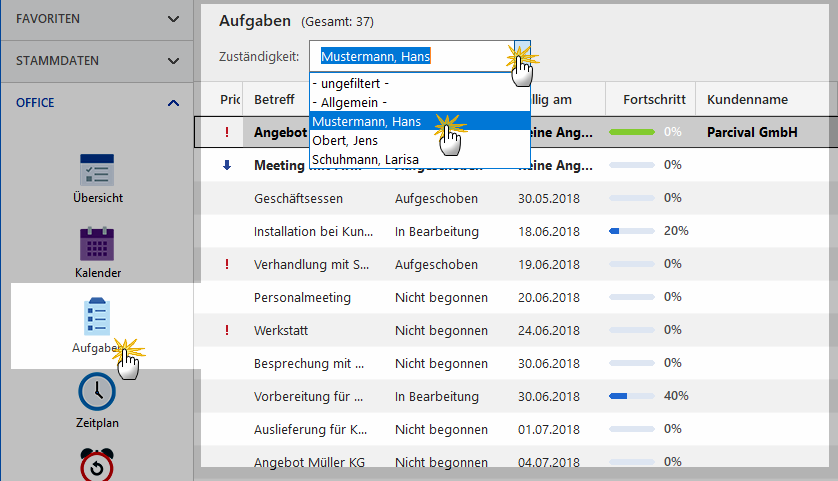Collapse the OFFICE section
Screen dimensions: 838x481
coord(97,103)
